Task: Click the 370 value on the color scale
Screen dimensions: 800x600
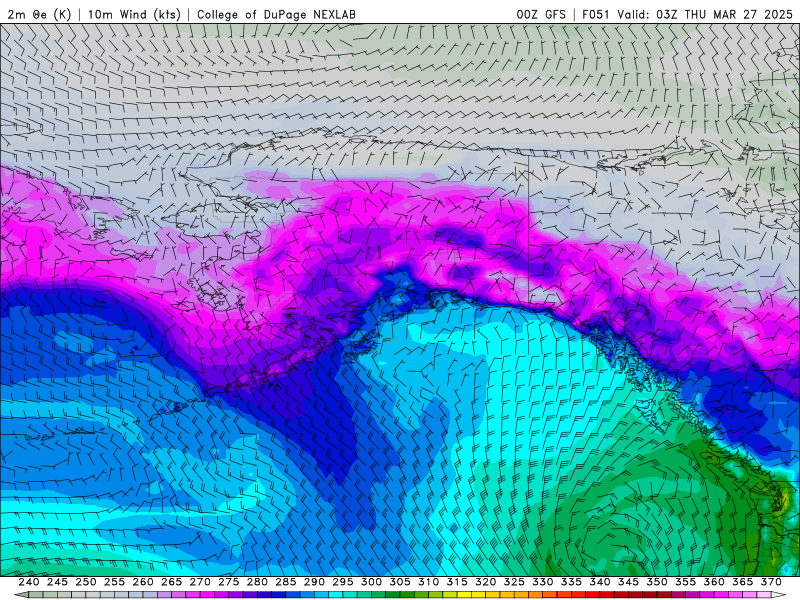Action: (x=771, y=582)
